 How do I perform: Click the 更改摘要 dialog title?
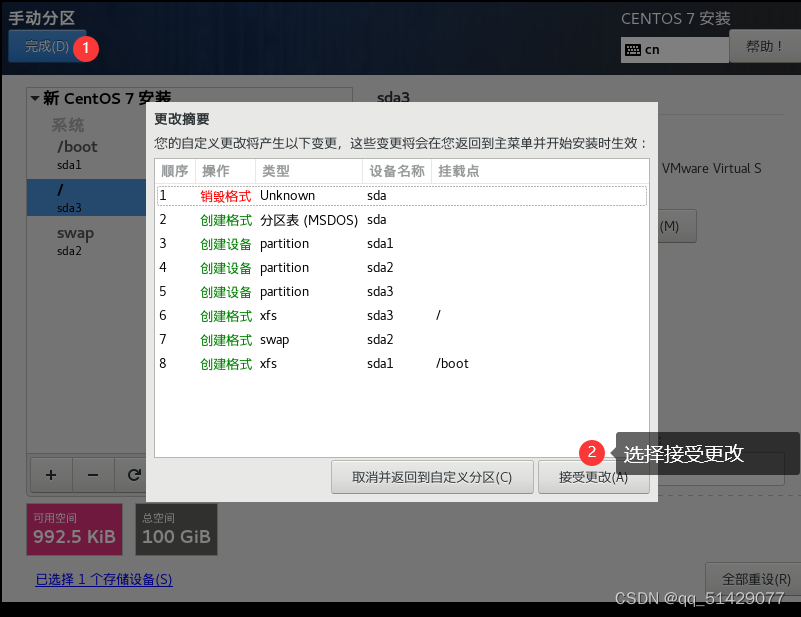coord(182,119)
